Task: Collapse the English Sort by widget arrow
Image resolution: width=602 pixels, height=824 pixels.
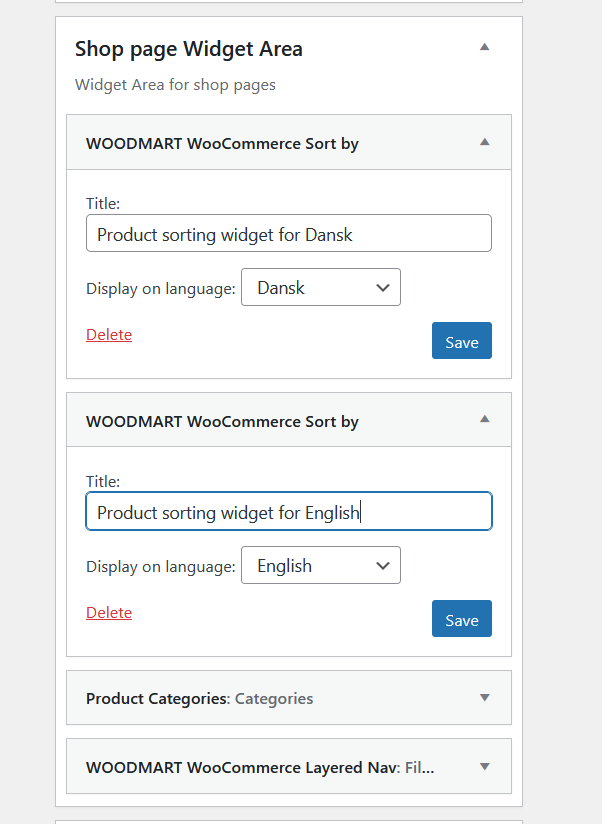Action: 484,419
